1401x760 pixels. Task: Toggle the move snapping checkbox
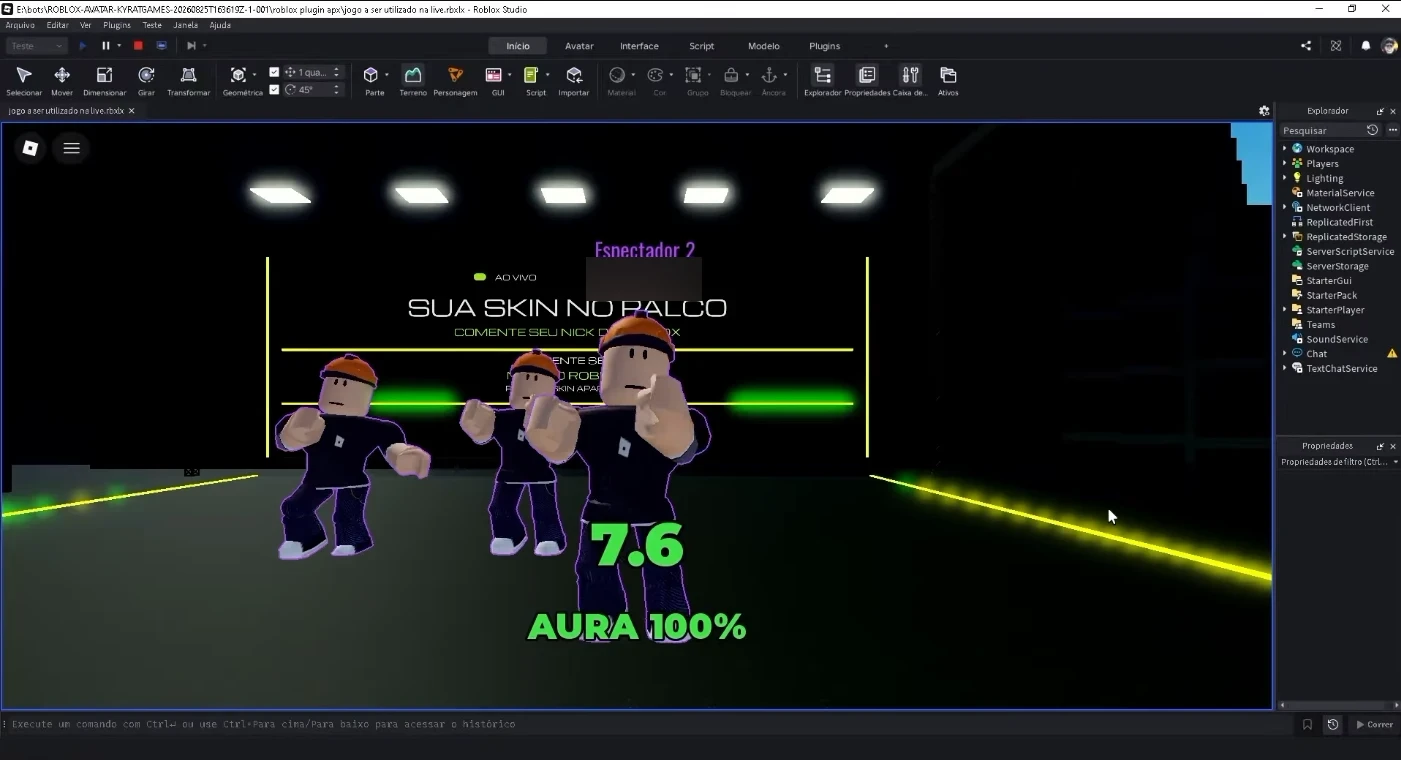point(274,72)
